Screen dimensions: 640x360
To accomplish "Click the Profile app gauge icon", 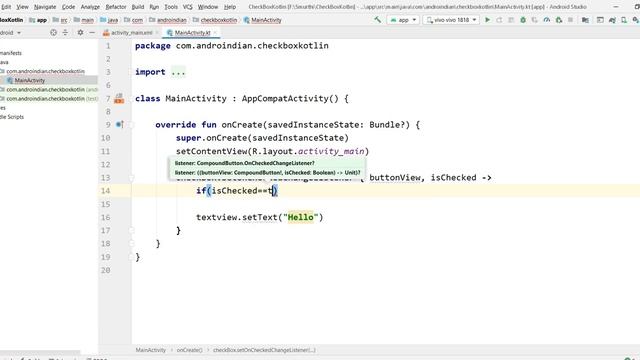I will (x=547, y=20).
